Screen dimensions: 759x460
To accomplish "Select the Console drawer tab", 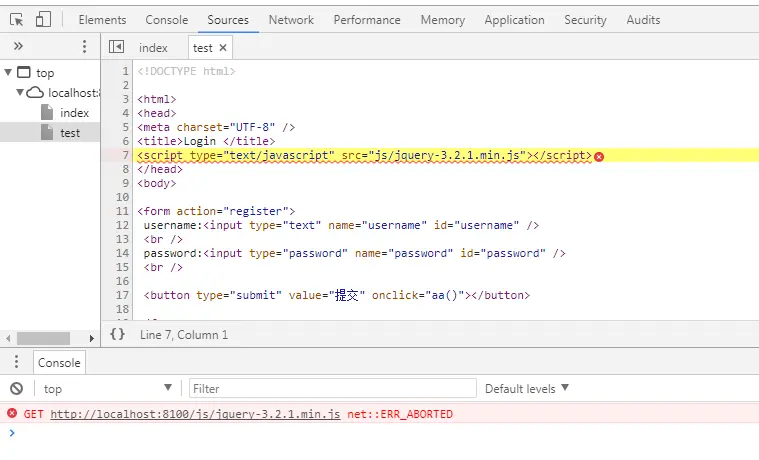I will point(59,362).
